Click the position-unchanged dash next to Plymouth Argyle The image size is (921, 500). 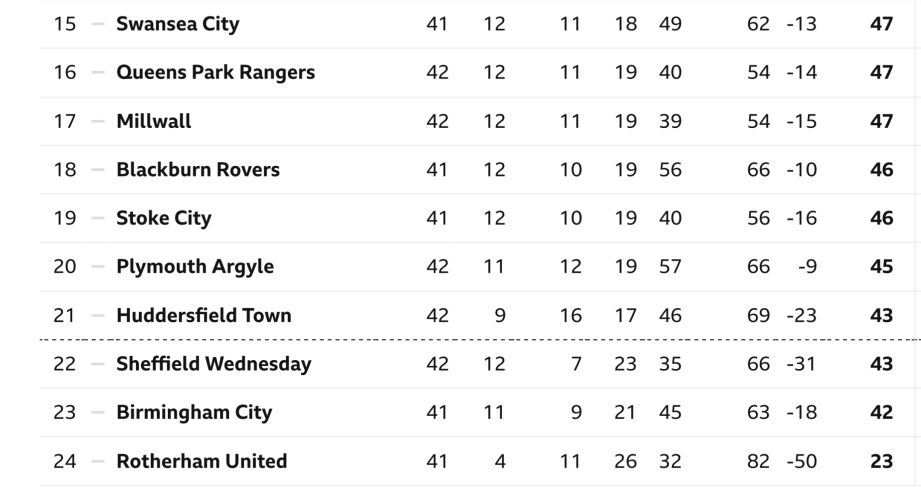pos(96,267)
